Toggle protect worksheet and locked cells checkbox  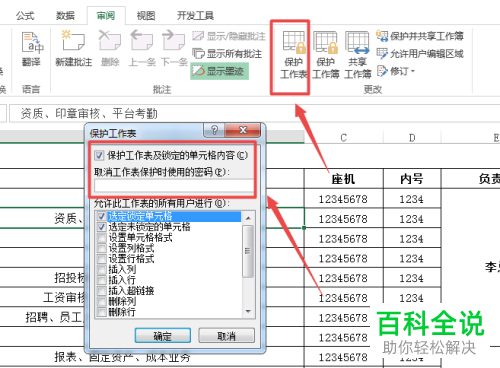(x=99, y=155)
